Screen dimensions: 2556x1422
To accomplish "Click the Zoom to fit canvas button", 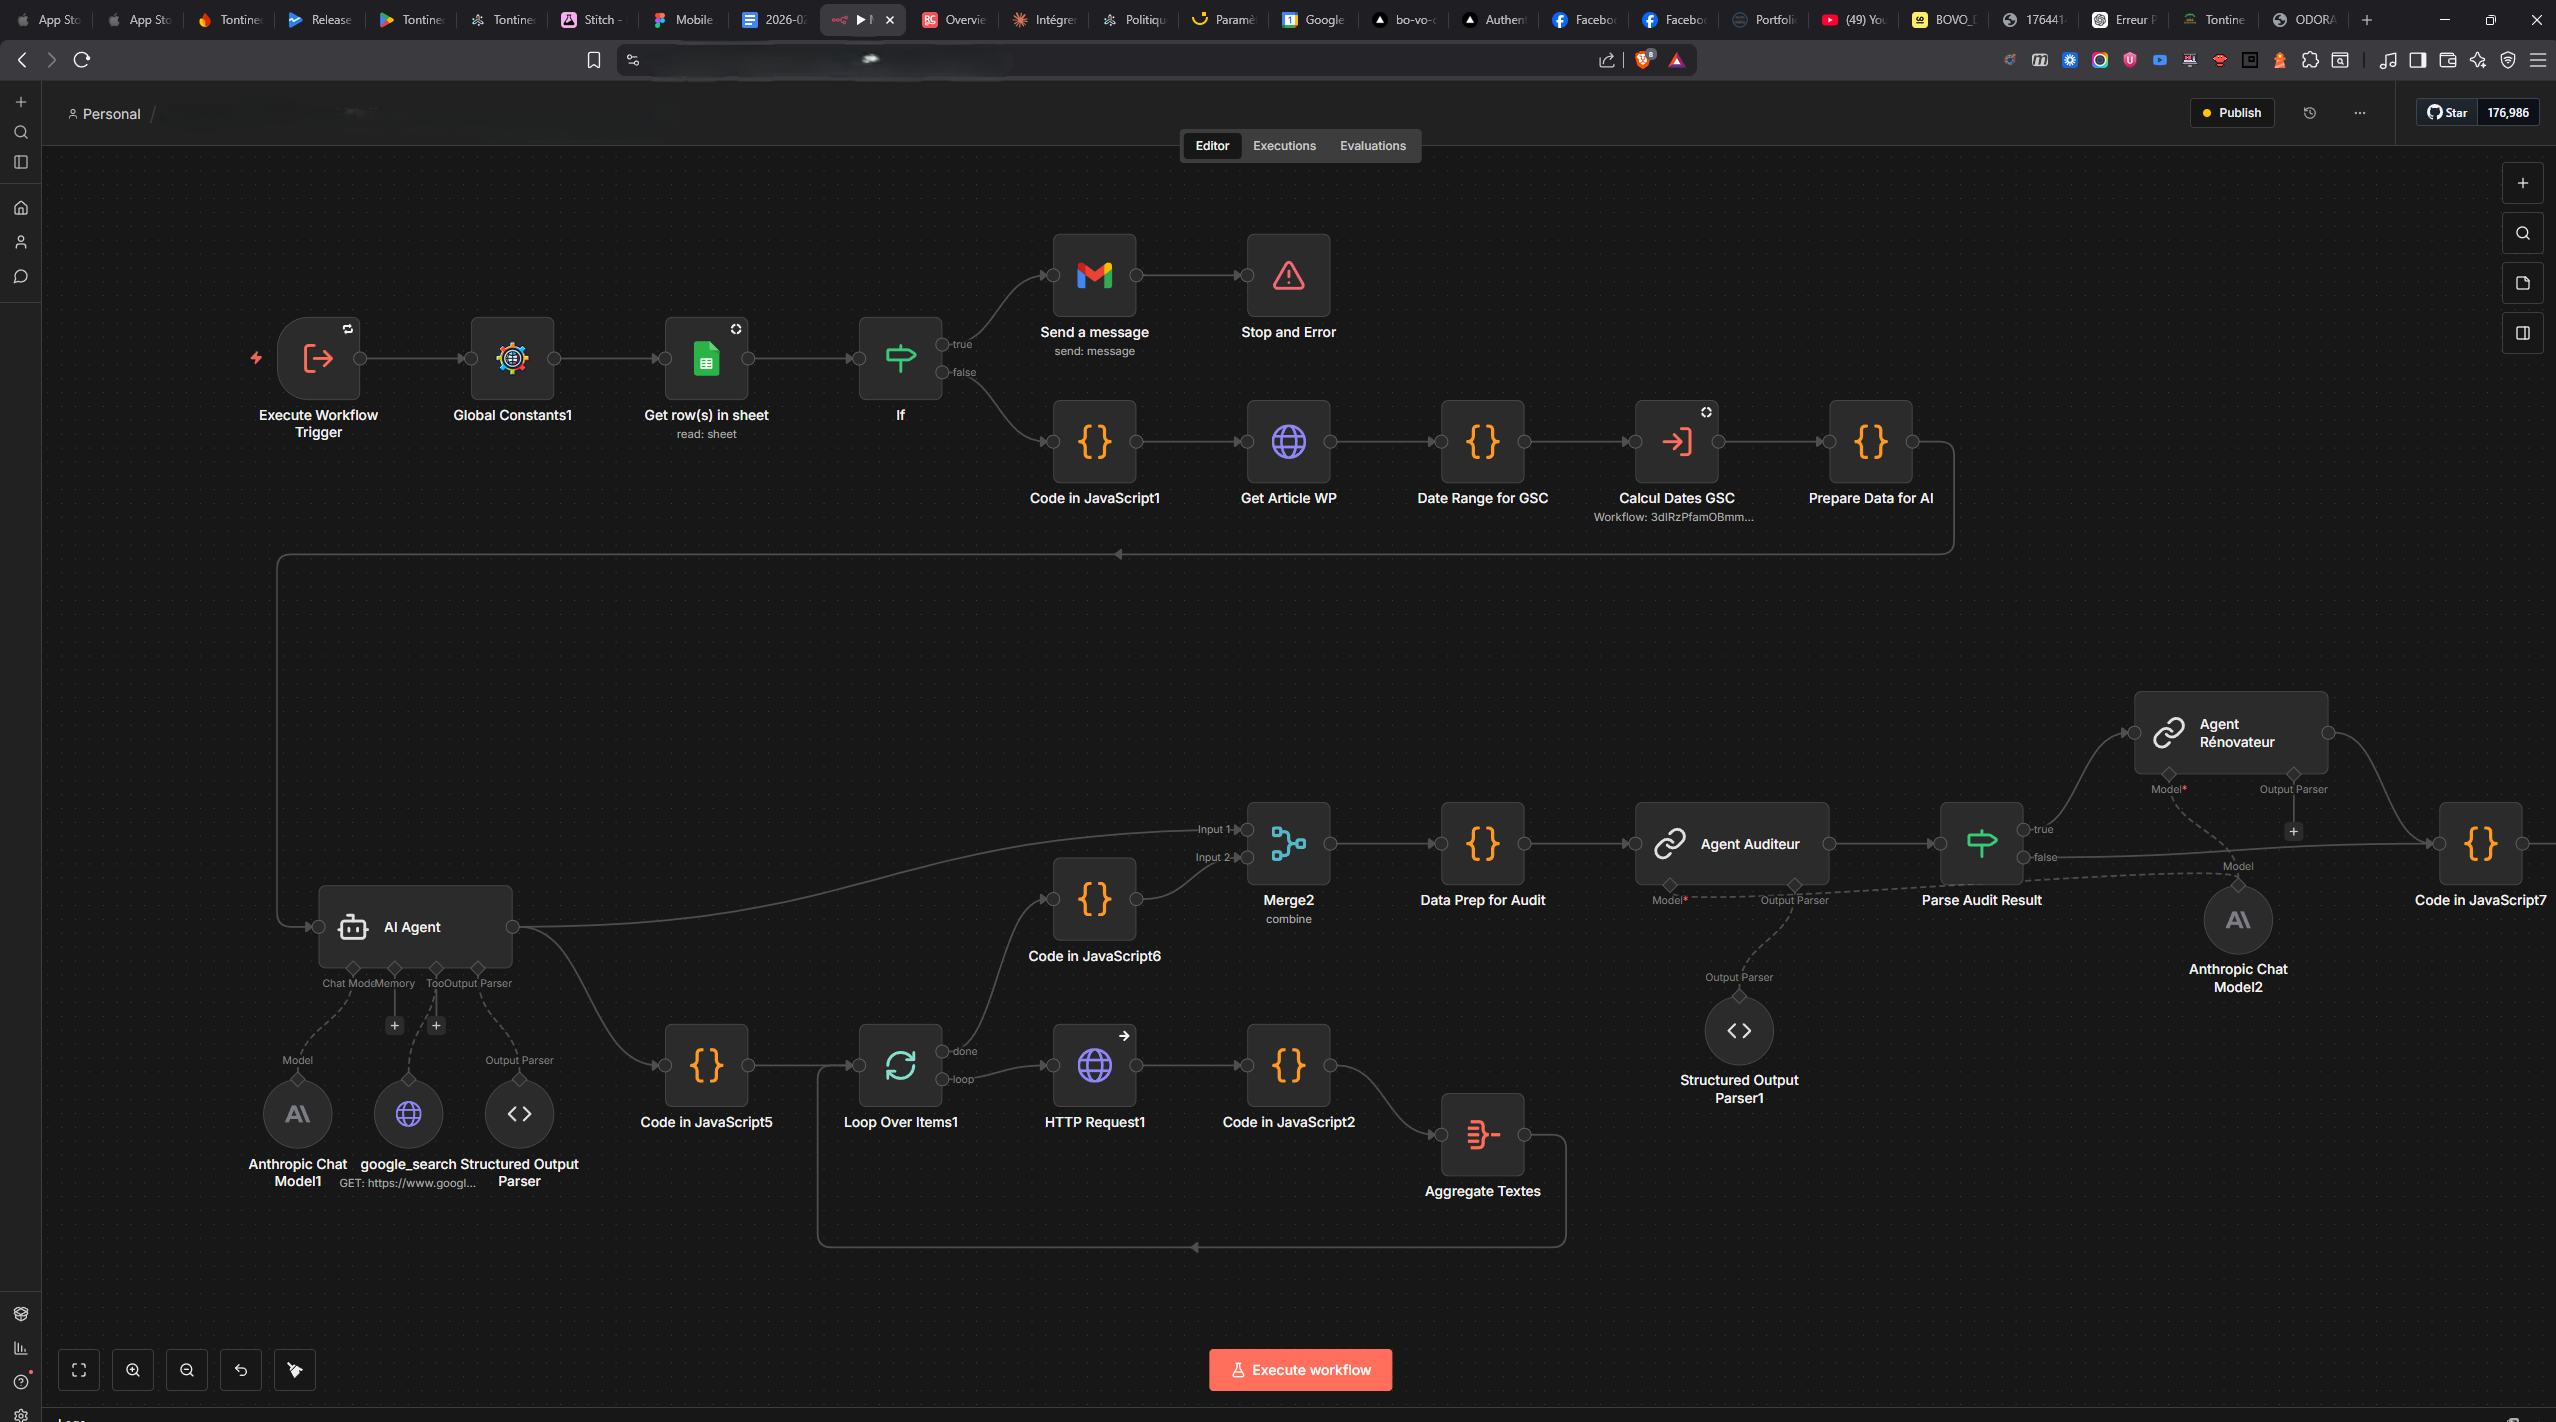I will point(79,1370).
